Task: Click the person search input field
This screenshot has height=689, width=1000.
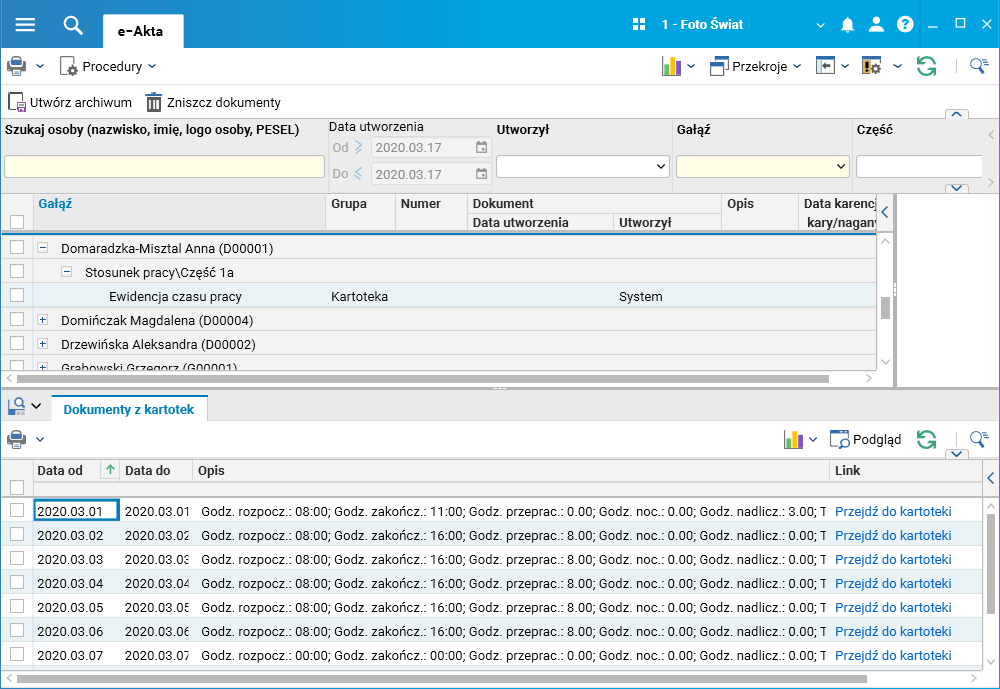Action: (163, 166)
